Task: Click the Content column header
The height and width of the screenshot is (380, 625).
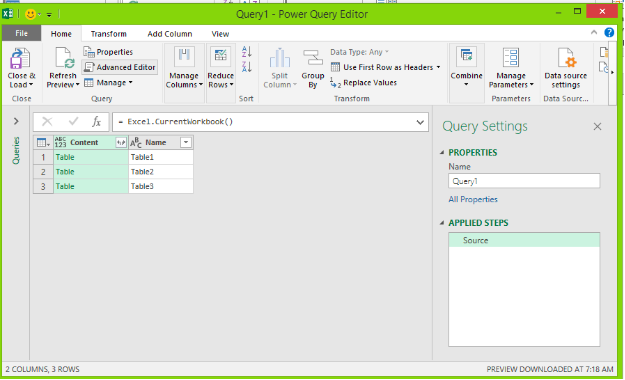Action: 84,142
